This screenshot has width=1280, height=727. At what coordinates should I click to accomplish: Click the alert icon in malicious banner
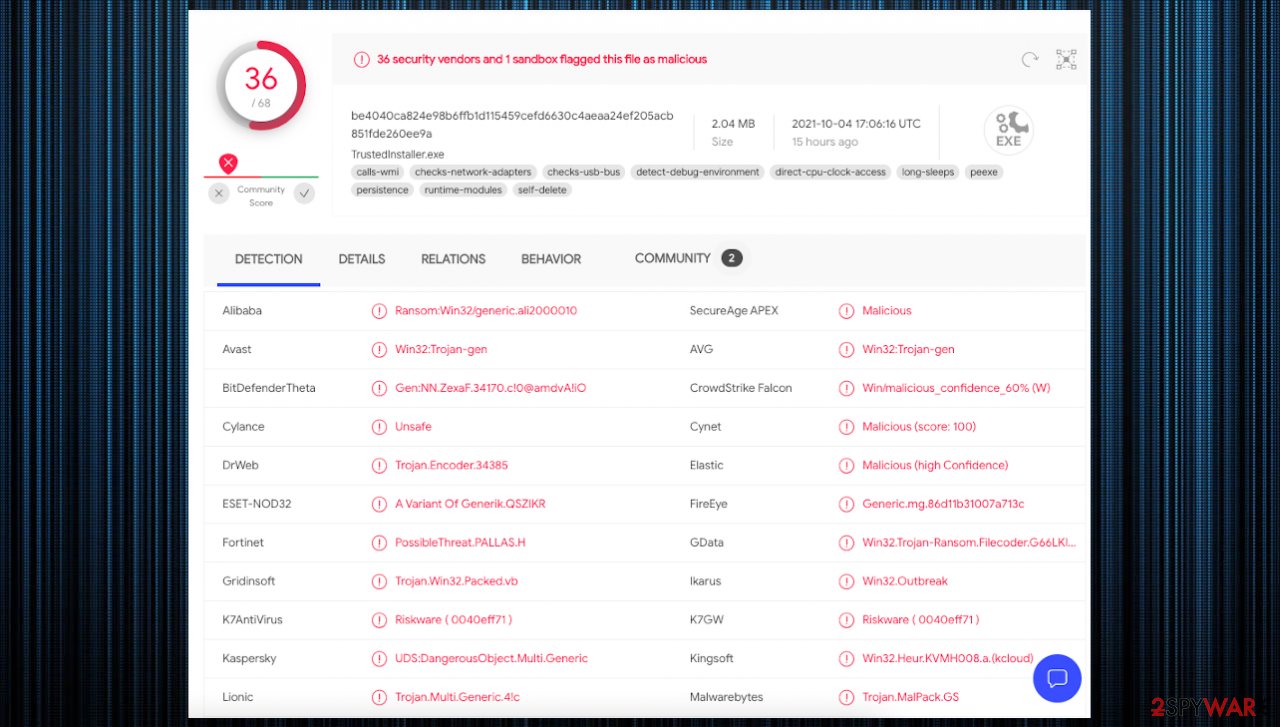click(361, 60)
